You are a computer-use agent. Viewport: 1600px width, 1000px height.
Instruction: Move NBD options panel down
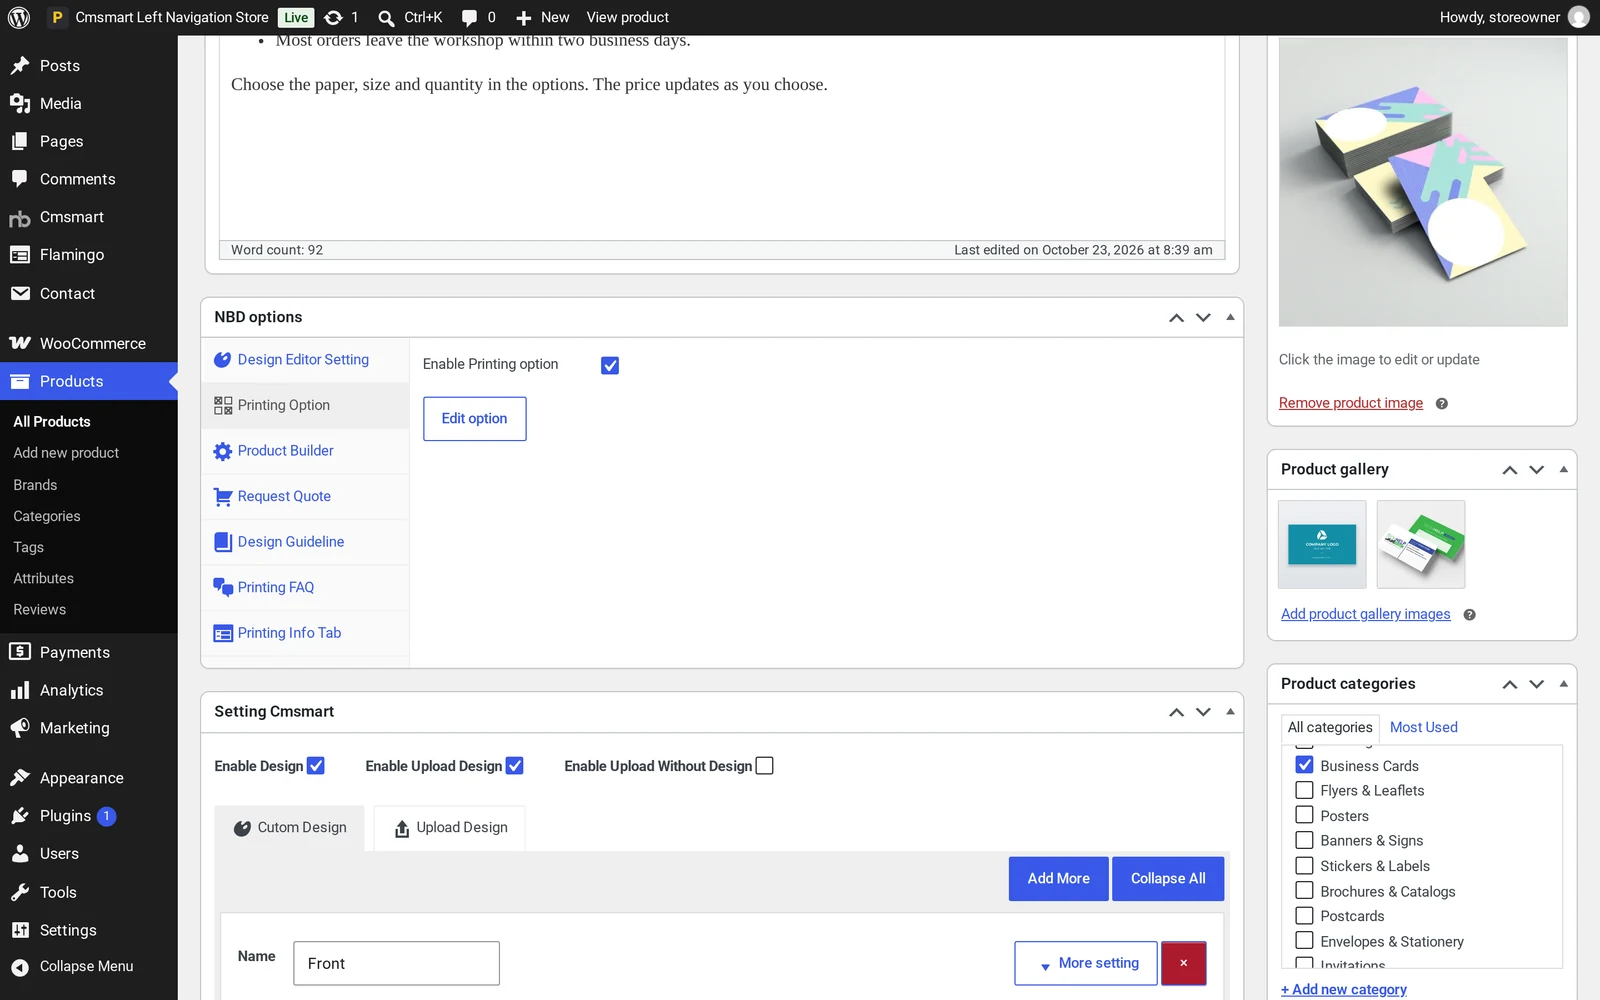[x=1203, y=317]
